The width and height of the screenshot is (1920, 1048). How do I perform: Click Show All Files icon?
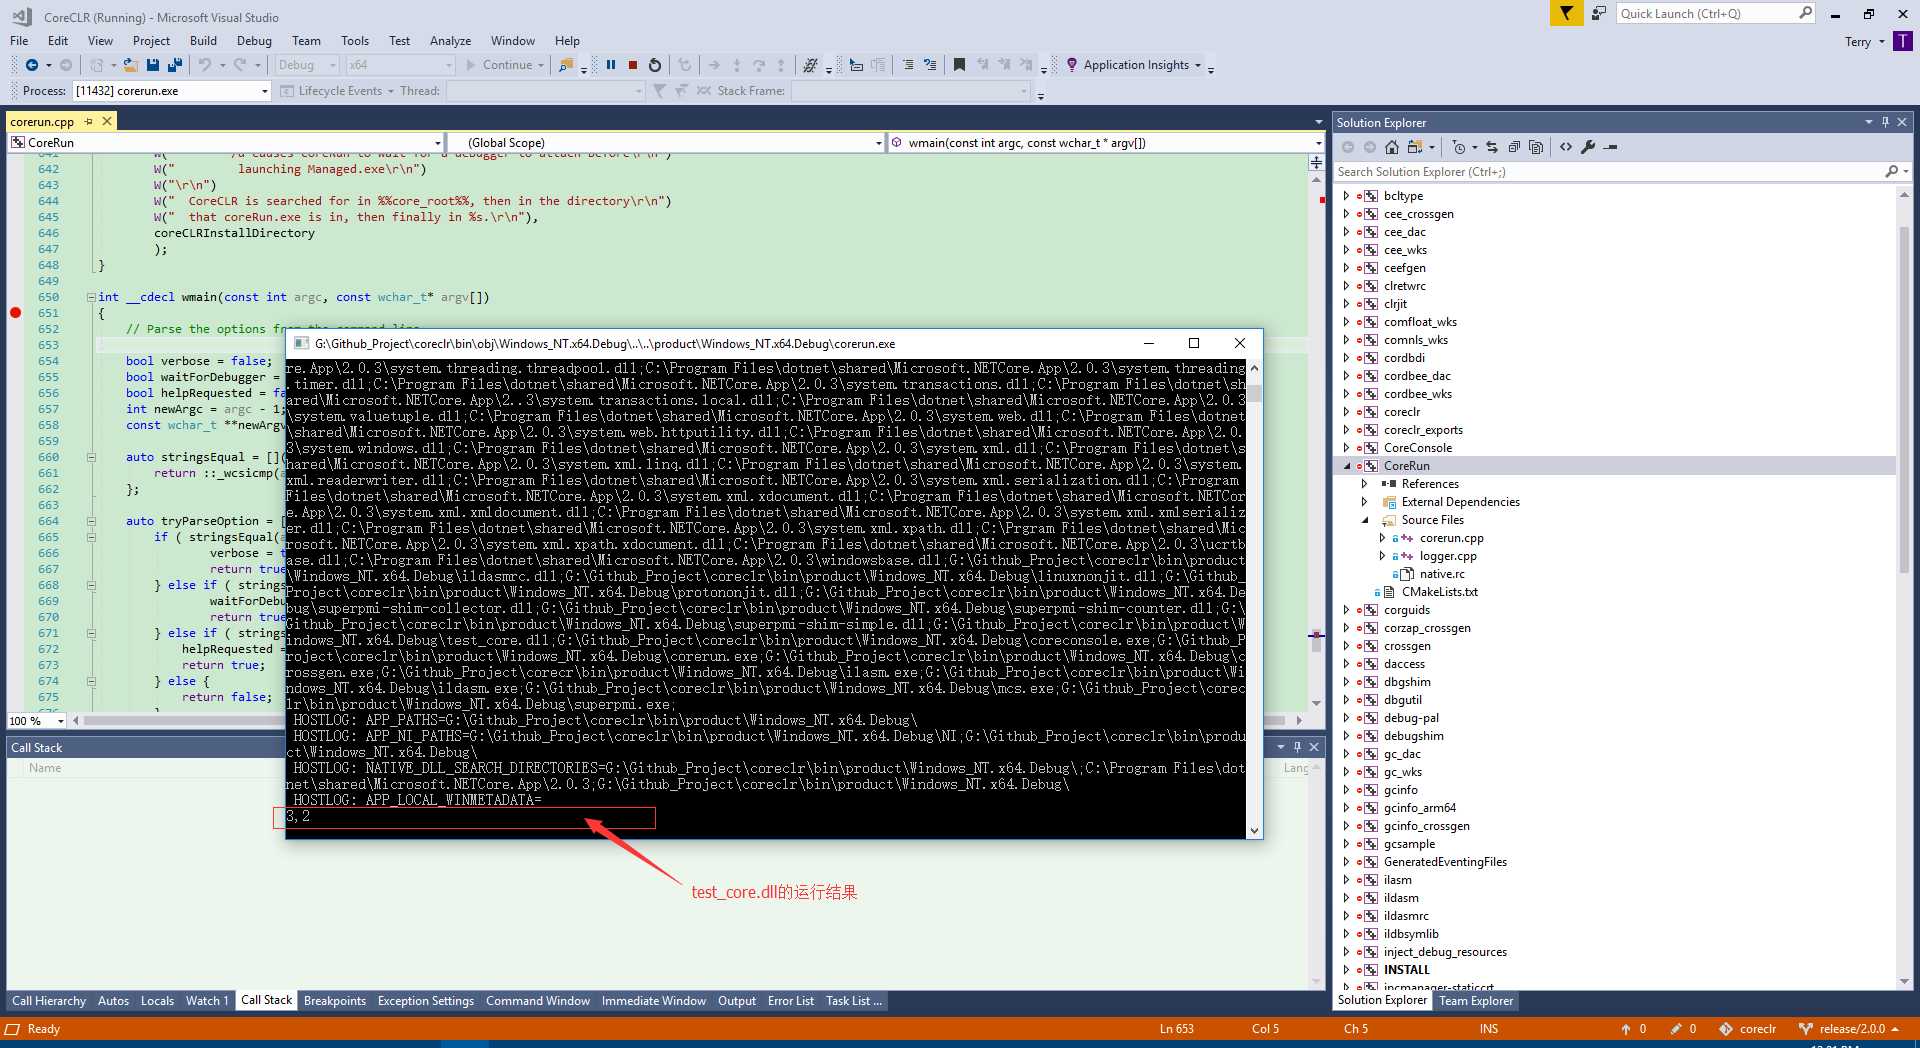(x=1536, y=147)
